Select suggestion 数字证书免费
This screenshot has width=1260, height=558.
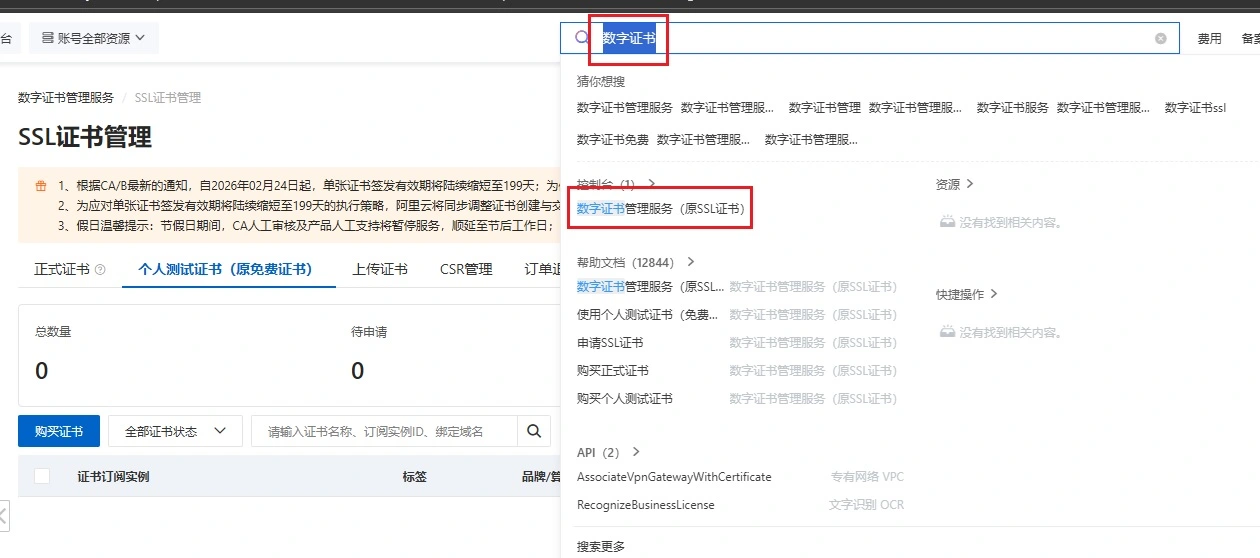point(613,139)
